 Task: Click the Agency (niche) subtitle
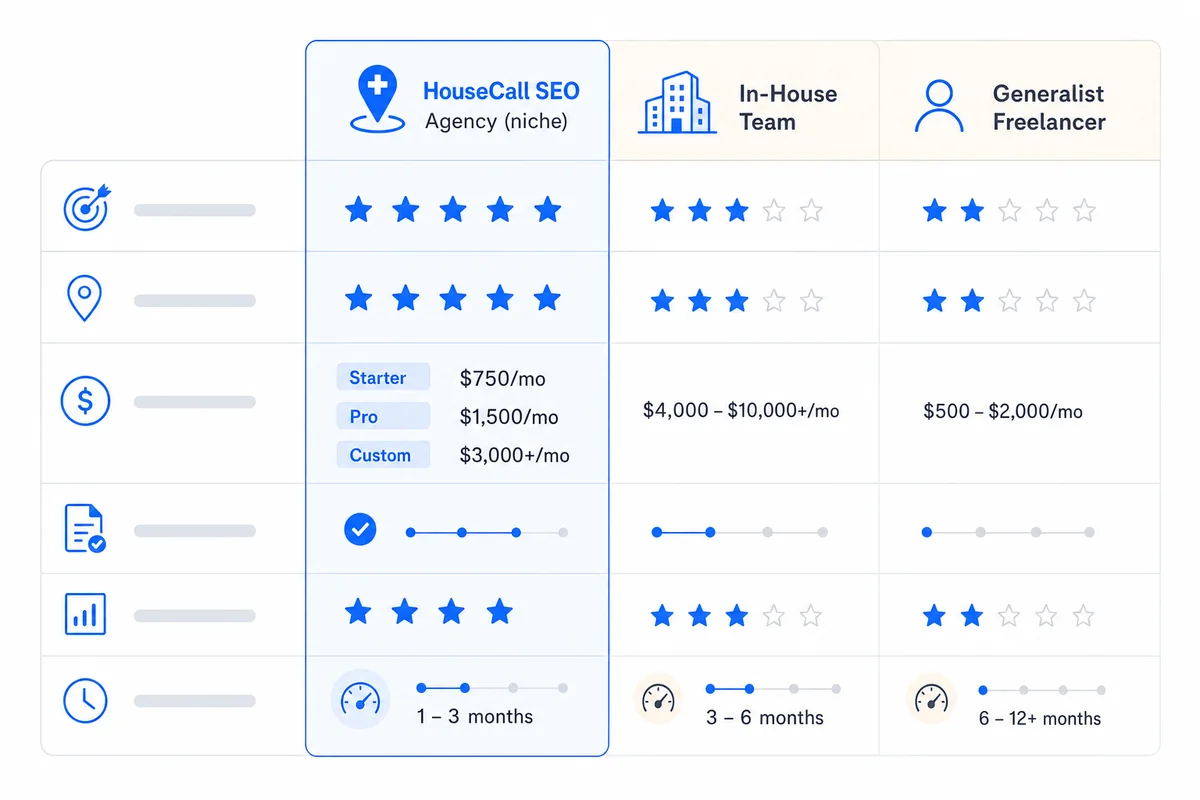click(496, 122)
